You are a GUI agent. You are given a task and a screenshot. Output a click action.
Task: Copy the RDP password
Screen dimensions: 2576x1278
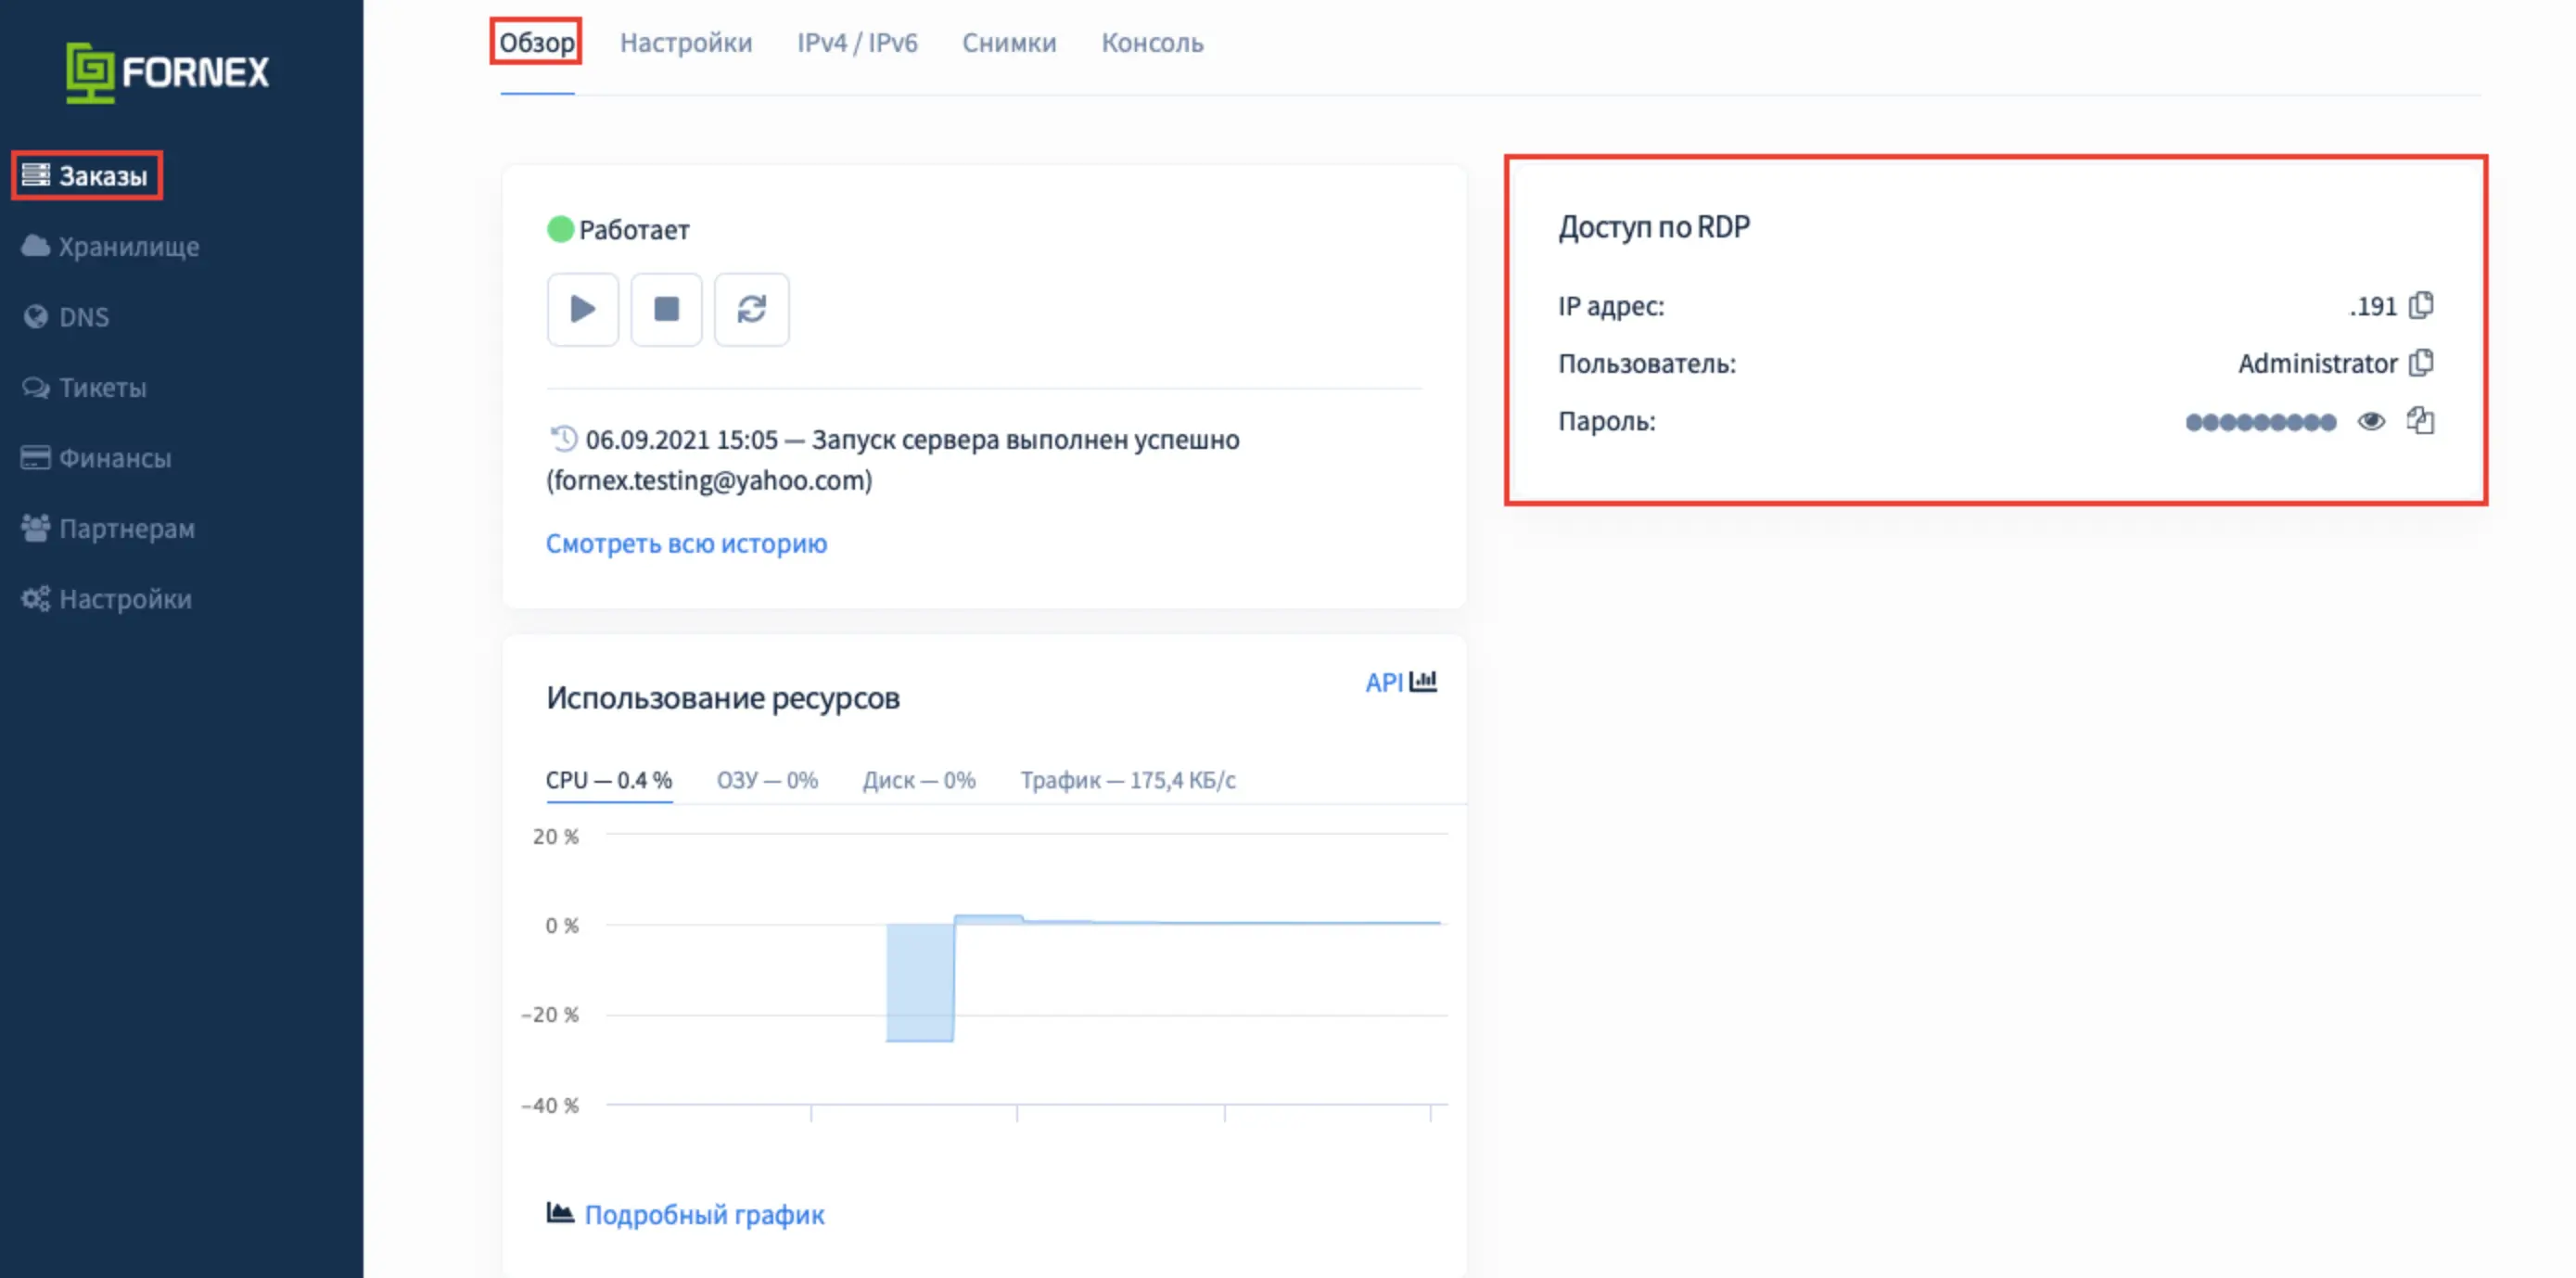click(x=2421, y=420)
